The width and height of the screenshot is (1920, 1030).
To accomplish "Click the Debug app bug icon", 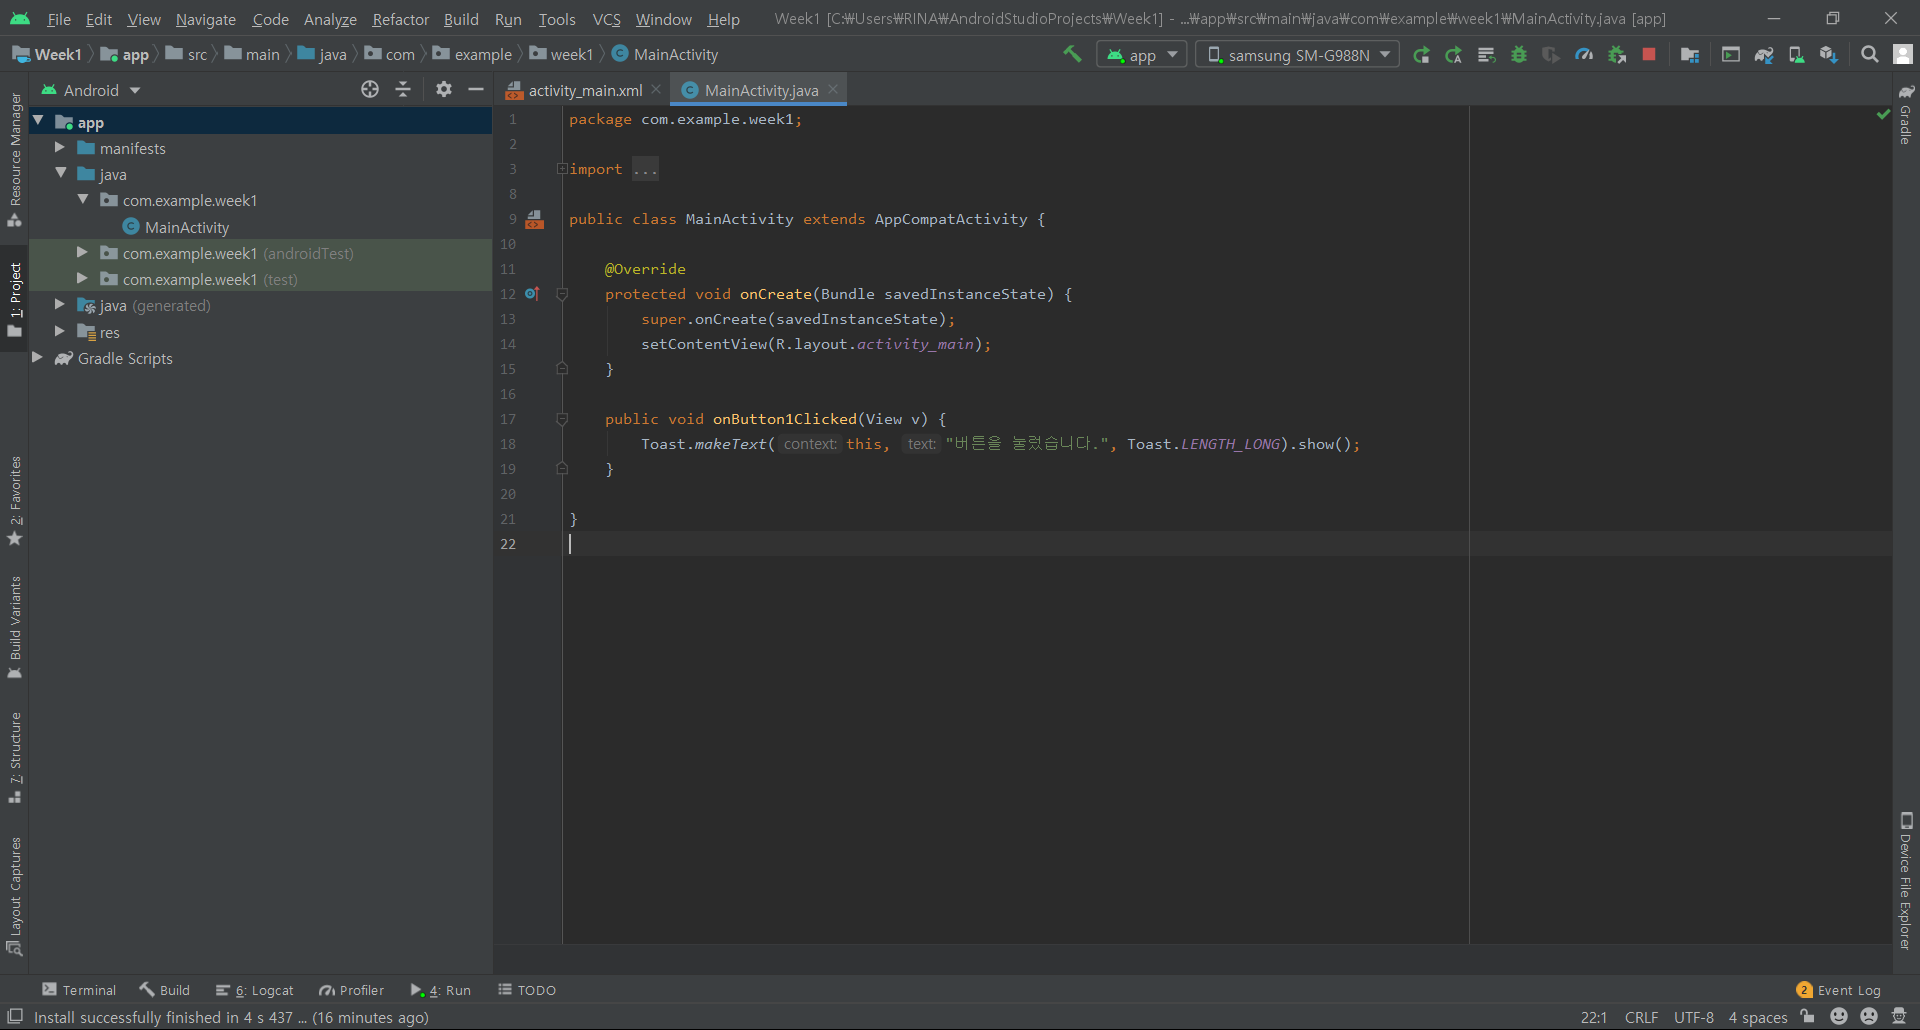I will tap(1519, 55).
